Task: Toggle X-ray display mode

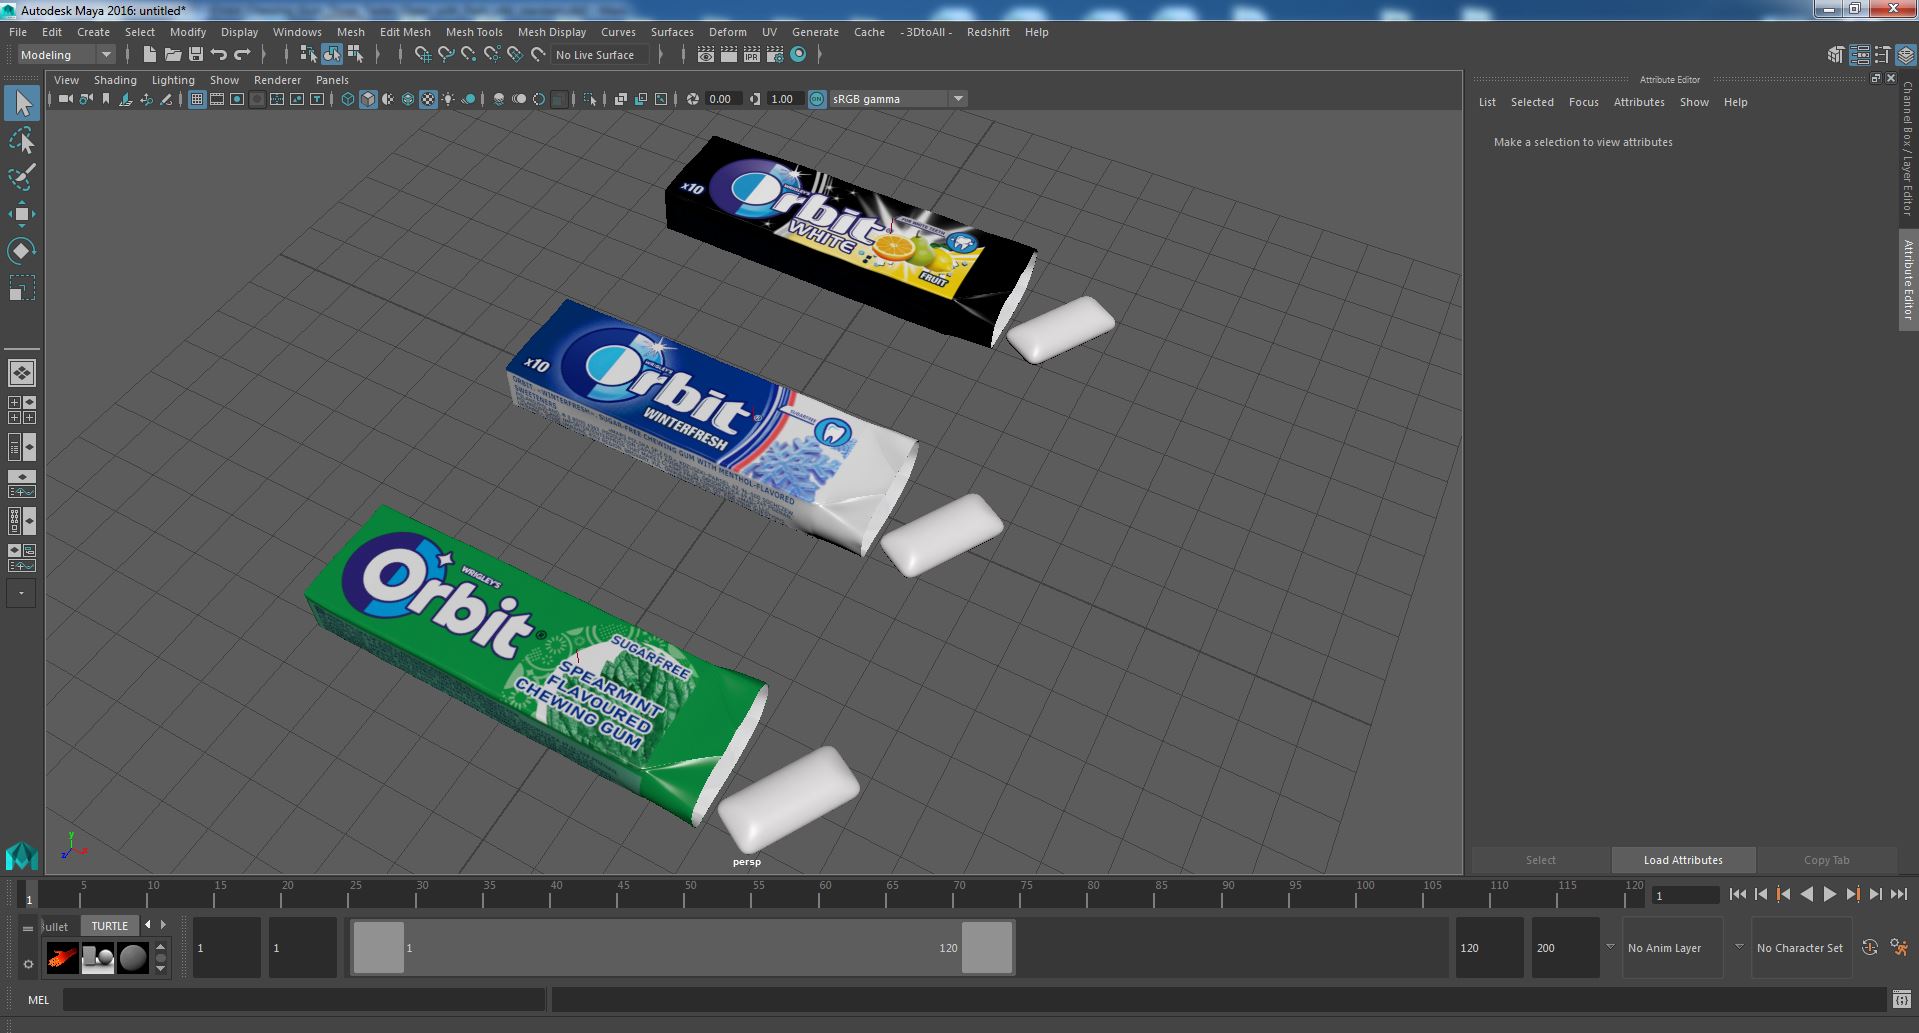Action: coord(621,99)
